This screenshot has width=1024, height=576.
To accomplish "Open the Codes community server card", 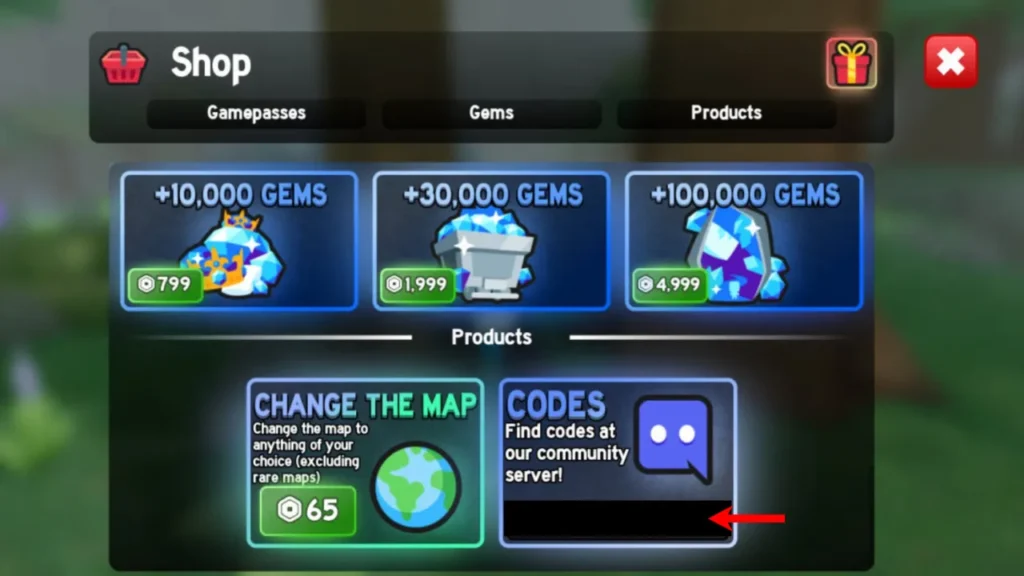I will tap(618, 462).
